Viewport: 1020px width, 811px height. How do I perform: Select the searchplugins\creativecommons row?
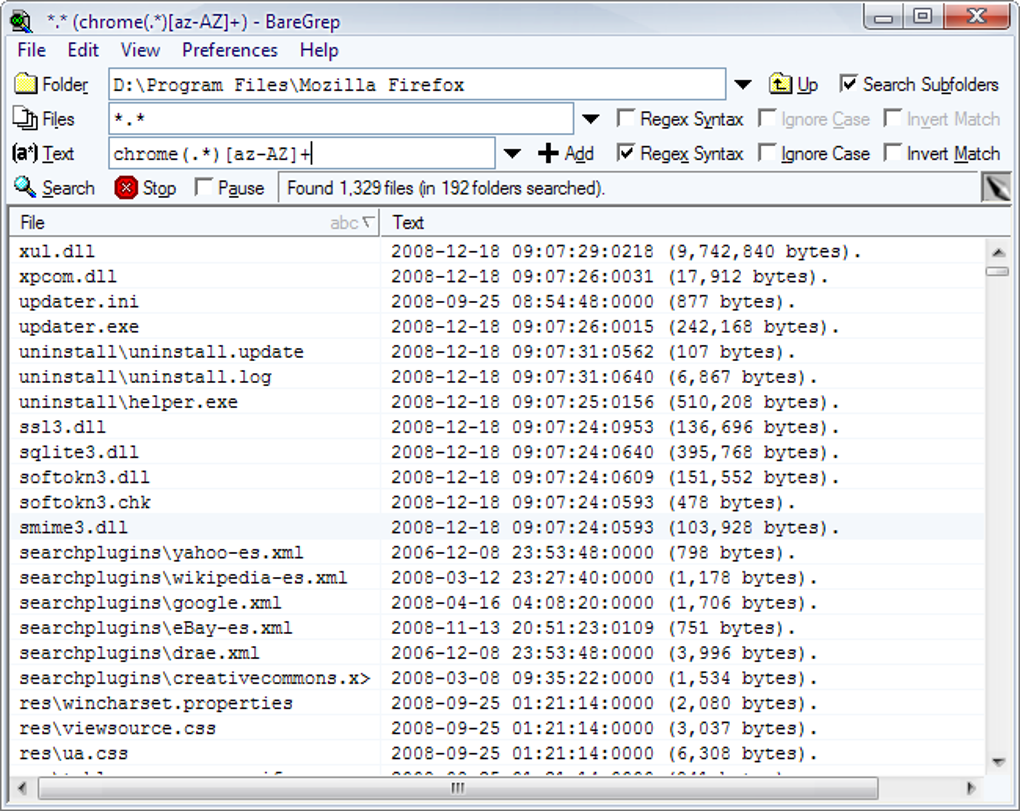click(x=498, y=678)
